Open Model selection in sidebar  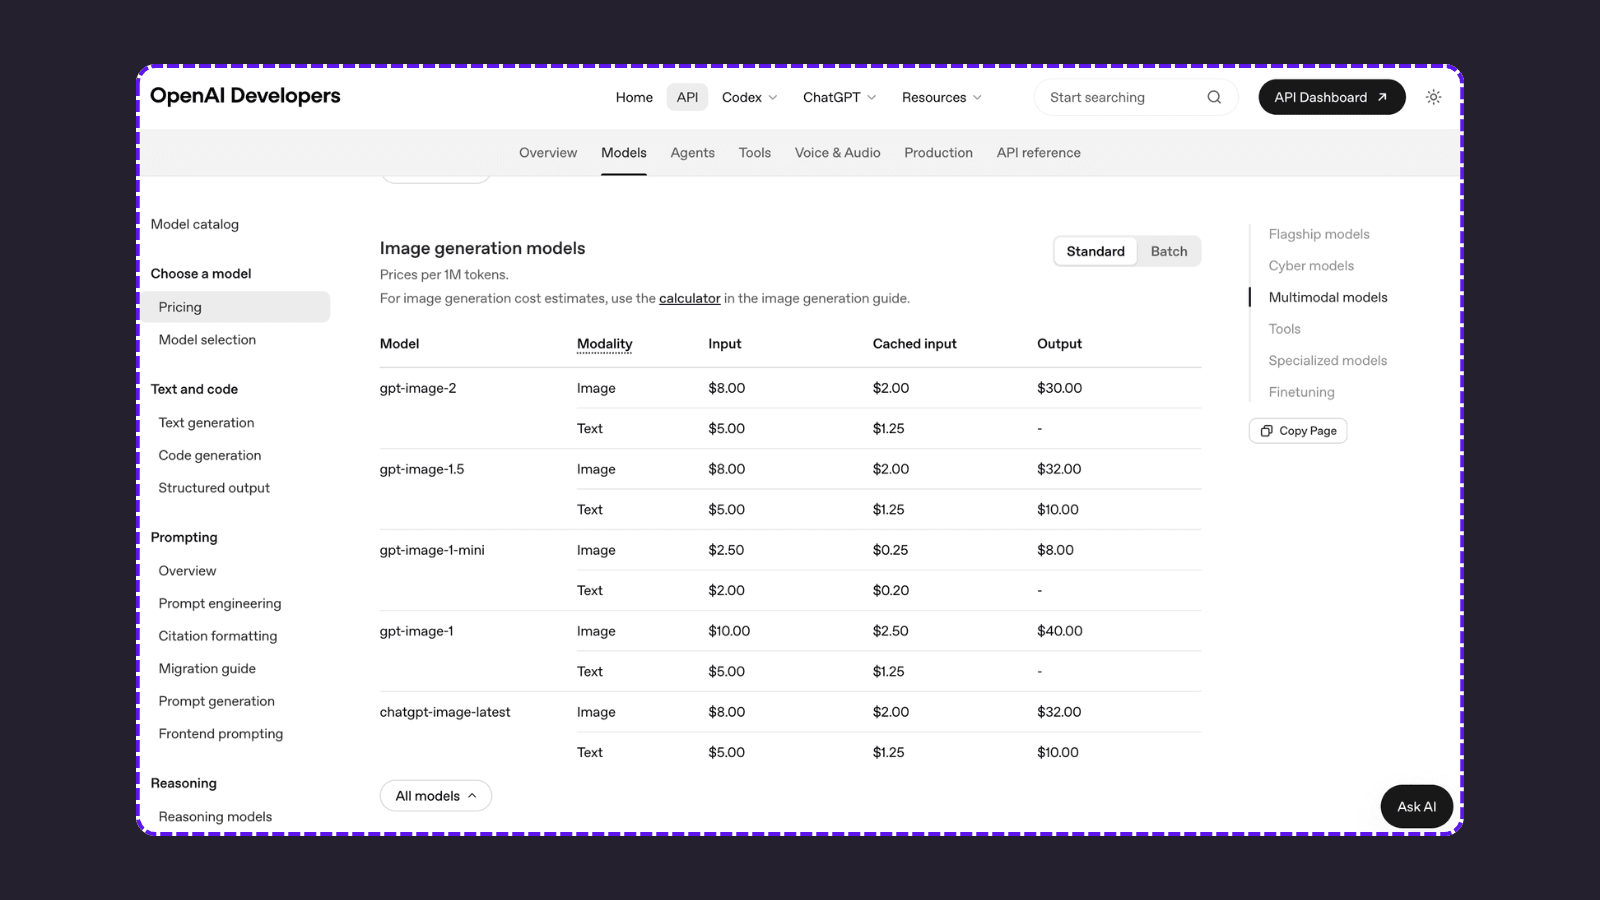click(207, 340)
